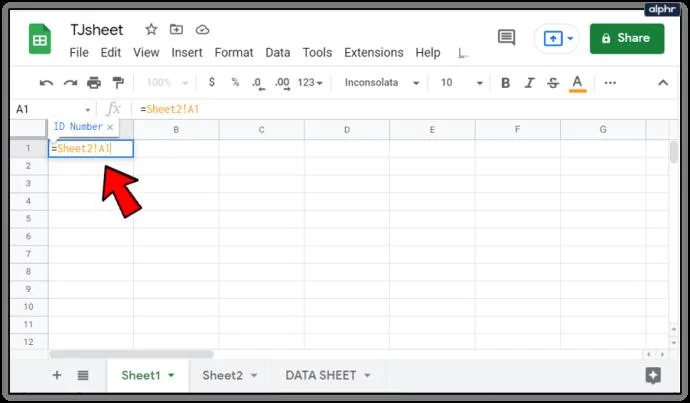Select column B header
The image size is (690, 403).
click(176, 130)
